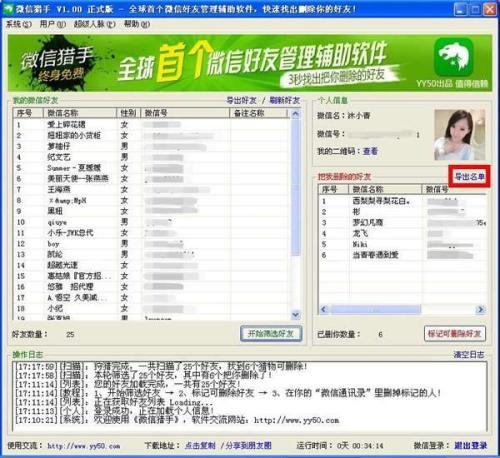Click the app icon in the title bar
This screenshot has width=500, height=458.
(7, 8)
